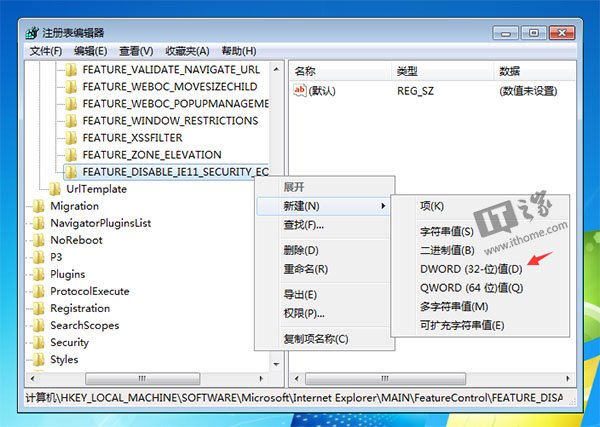Create a new 可扩充字符串值(E)

click(480, 325)
